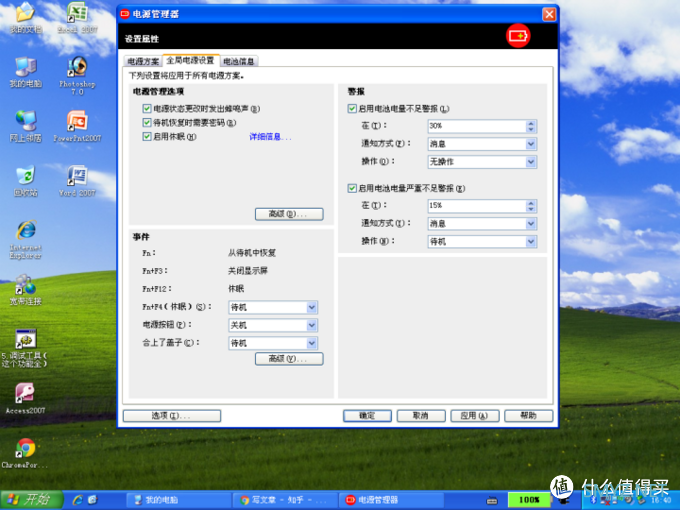This screenshot has height=510, width=680.
Task: Decrease the 30% low battery level
Action: tap(531, 129)
